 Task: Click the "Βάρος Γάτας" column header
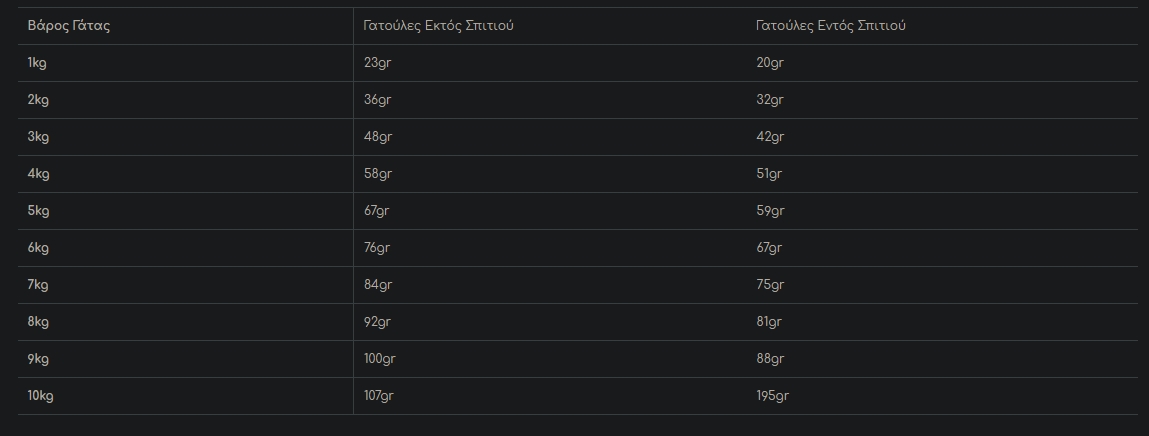click(69, 26)
